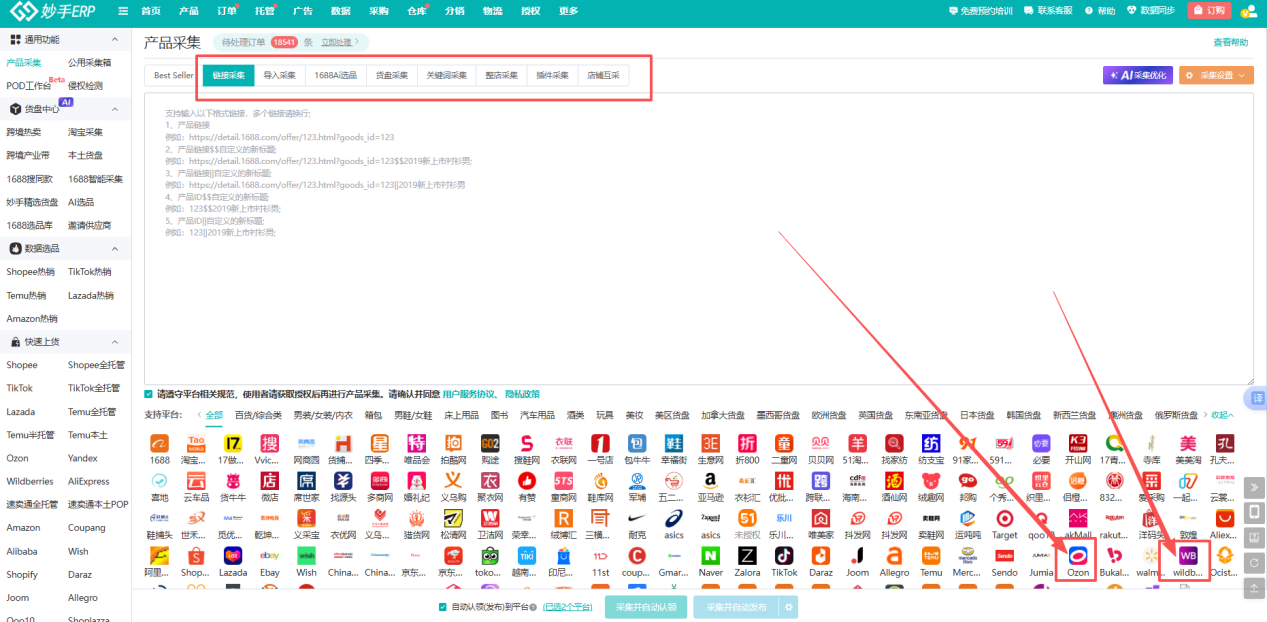Image resolution: width=1267 pixels, height=622 pixels.
Task: Click 收起 to collapse platform categories
Action: click(x=1222, y=415)
